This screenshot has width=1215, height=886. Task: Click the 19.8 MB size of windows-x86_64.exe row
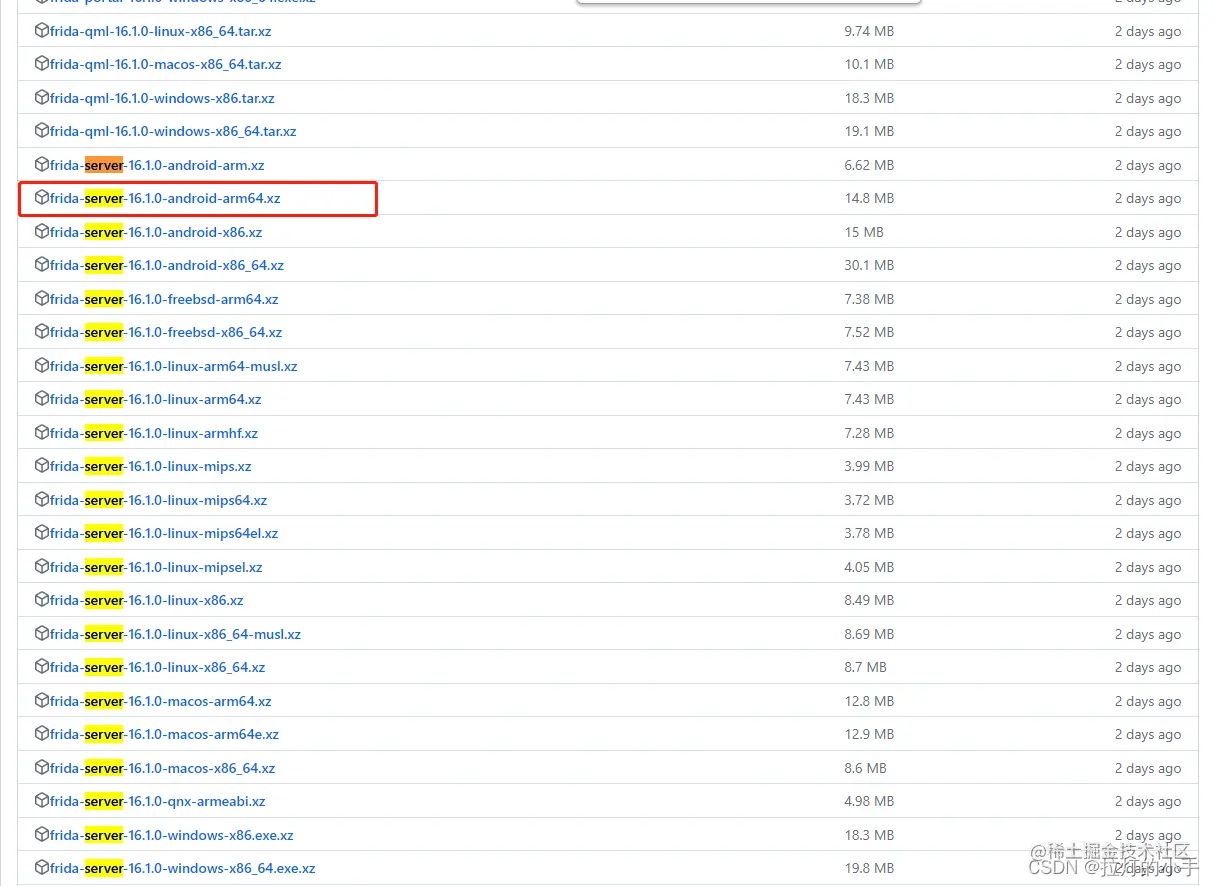[x=869, y=868]
